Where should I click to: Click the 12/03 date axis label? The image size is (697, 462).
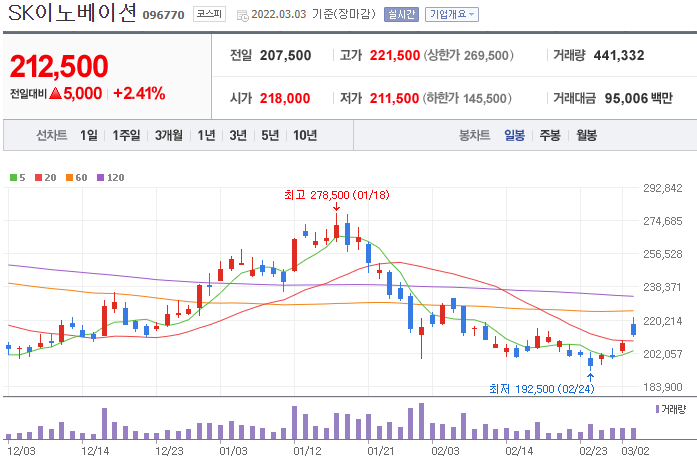pos(21,451)
